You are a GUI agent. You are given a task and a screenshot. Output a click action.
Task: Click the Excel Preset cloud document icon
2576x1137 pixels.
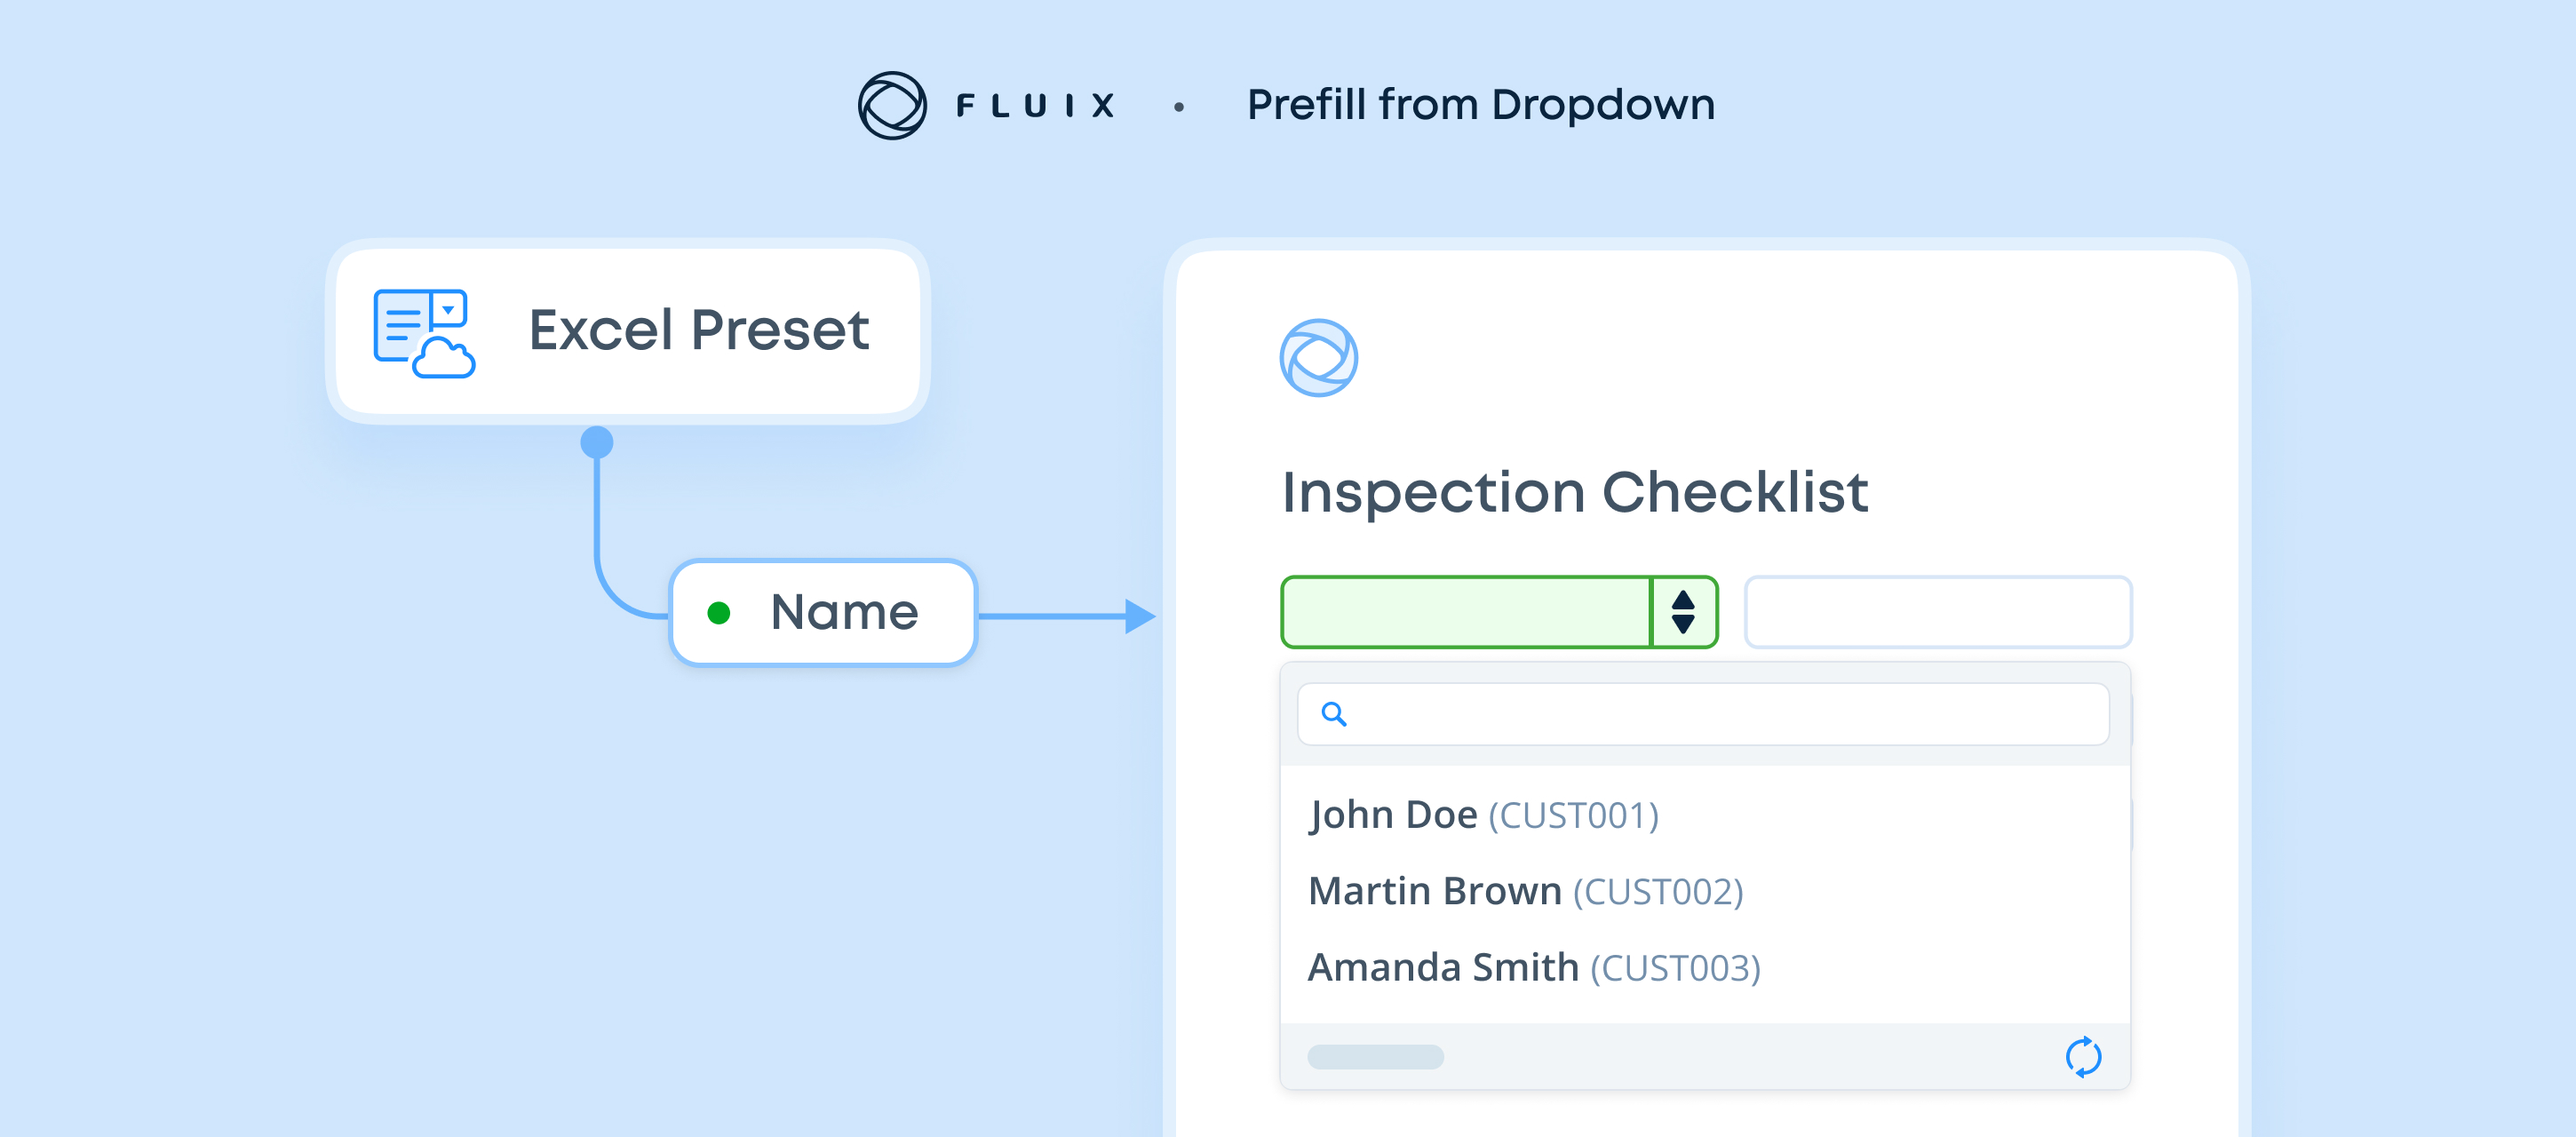423,333
